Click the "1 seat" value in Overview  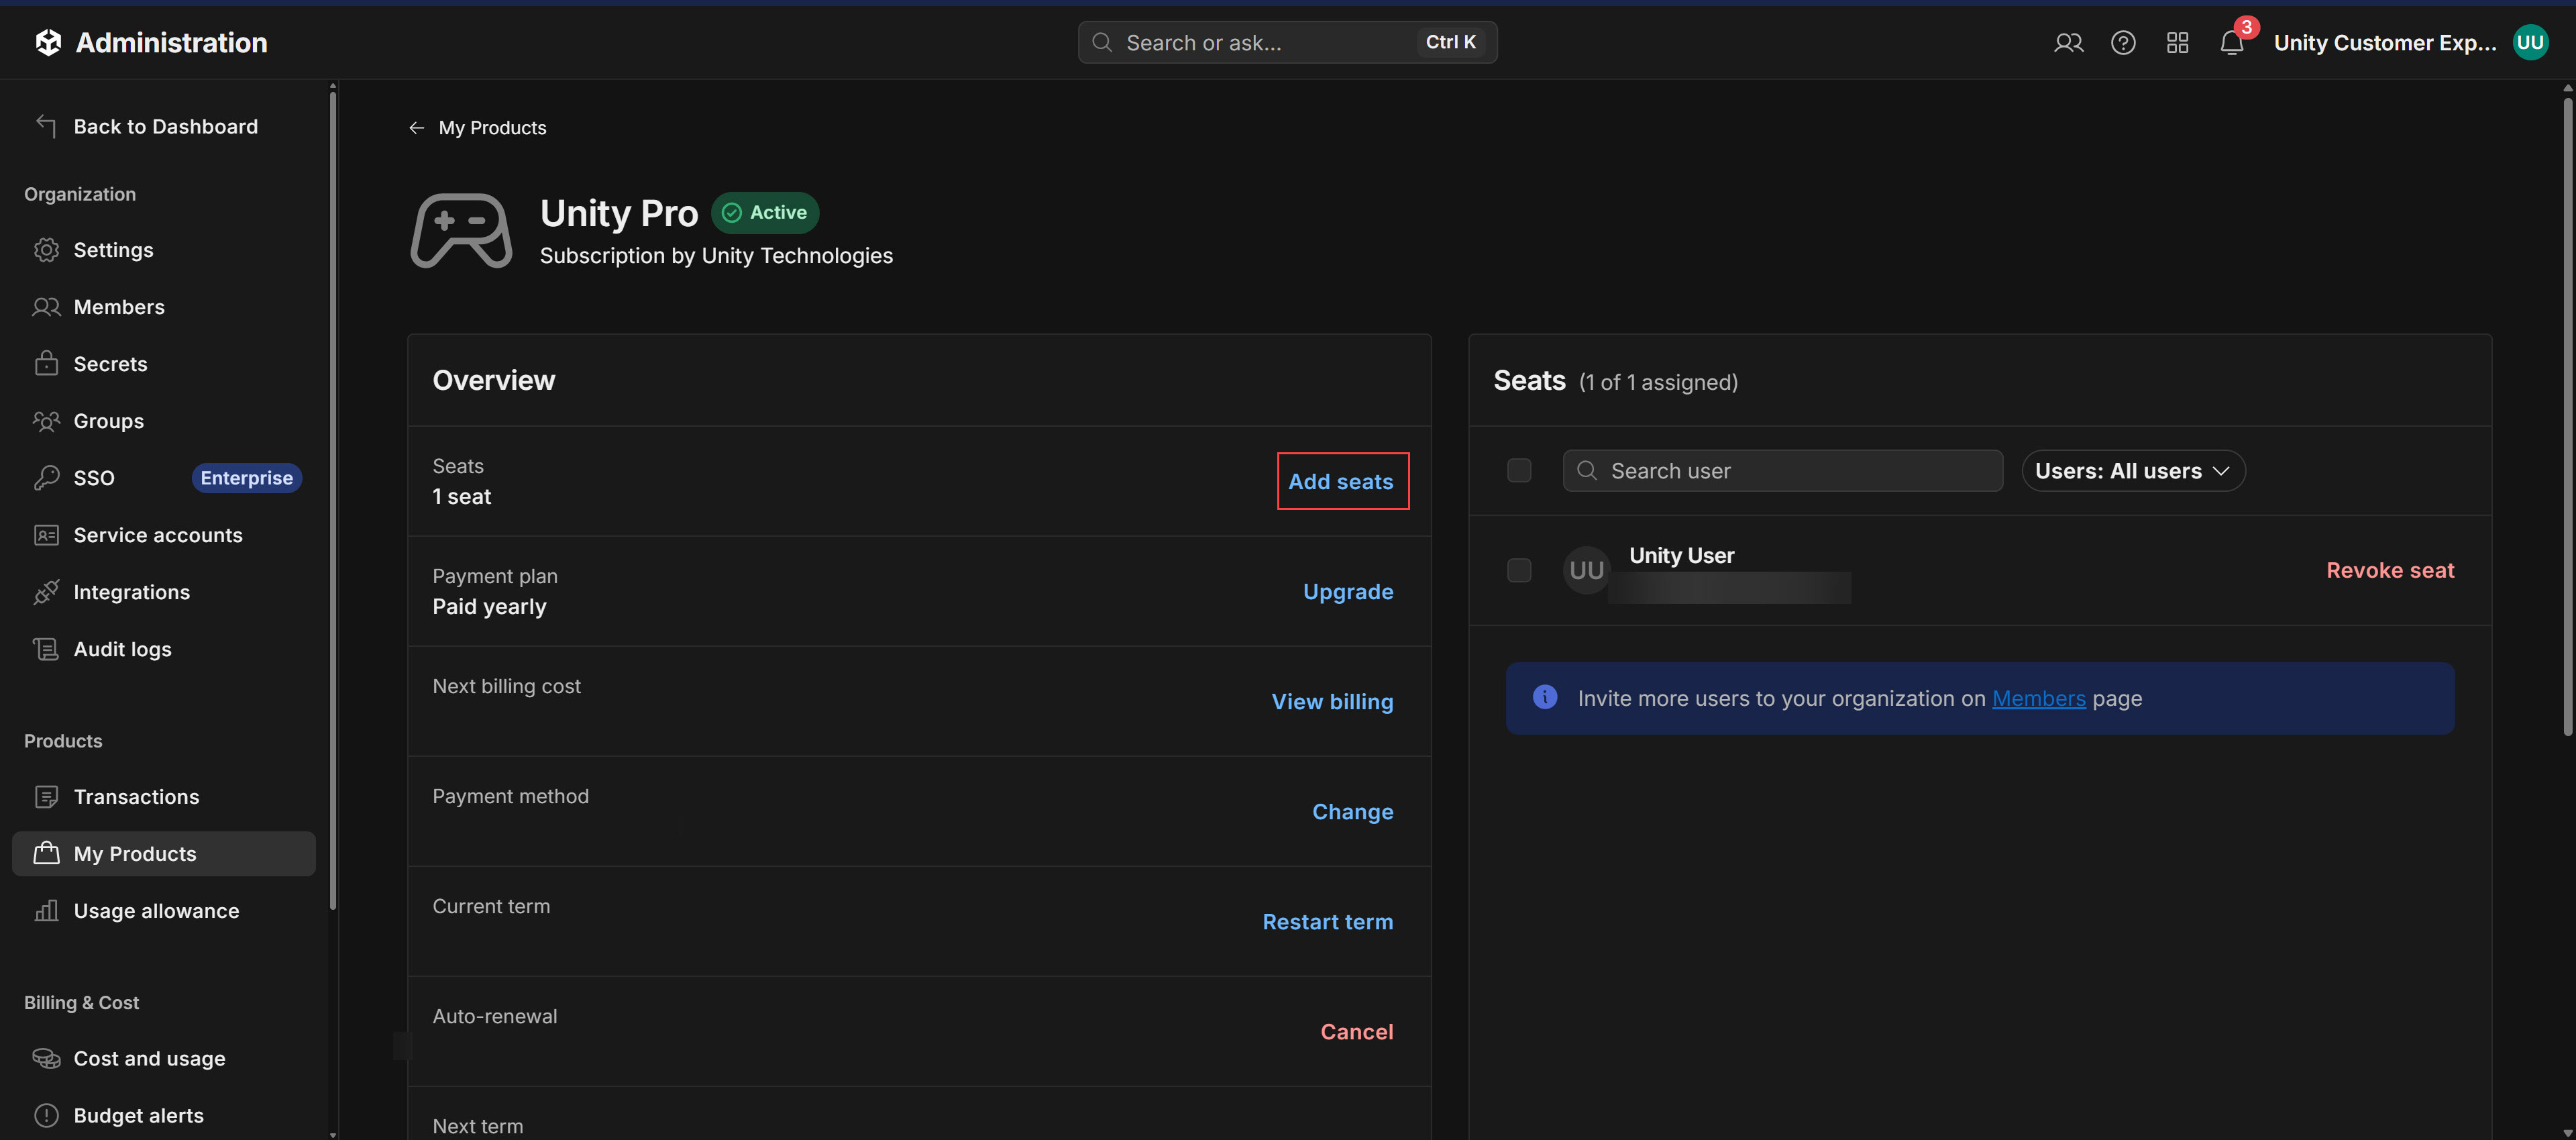461,497
